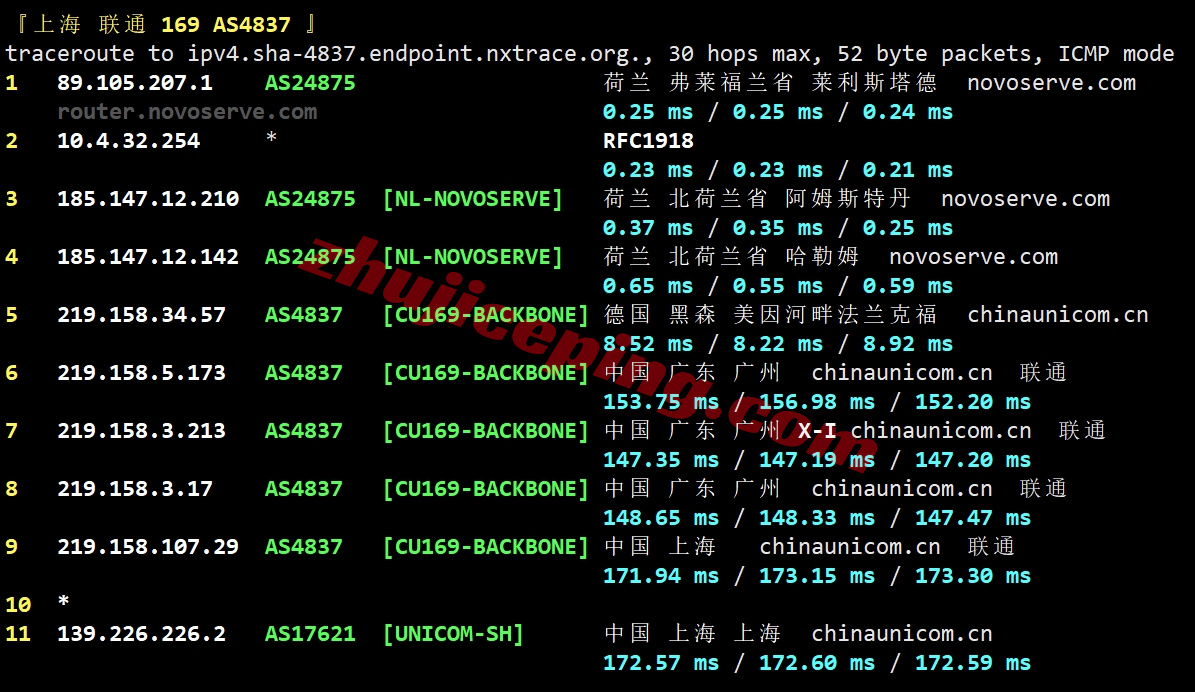
Task: Click the IP address 219.158.34.57
Action: [142, 315]
